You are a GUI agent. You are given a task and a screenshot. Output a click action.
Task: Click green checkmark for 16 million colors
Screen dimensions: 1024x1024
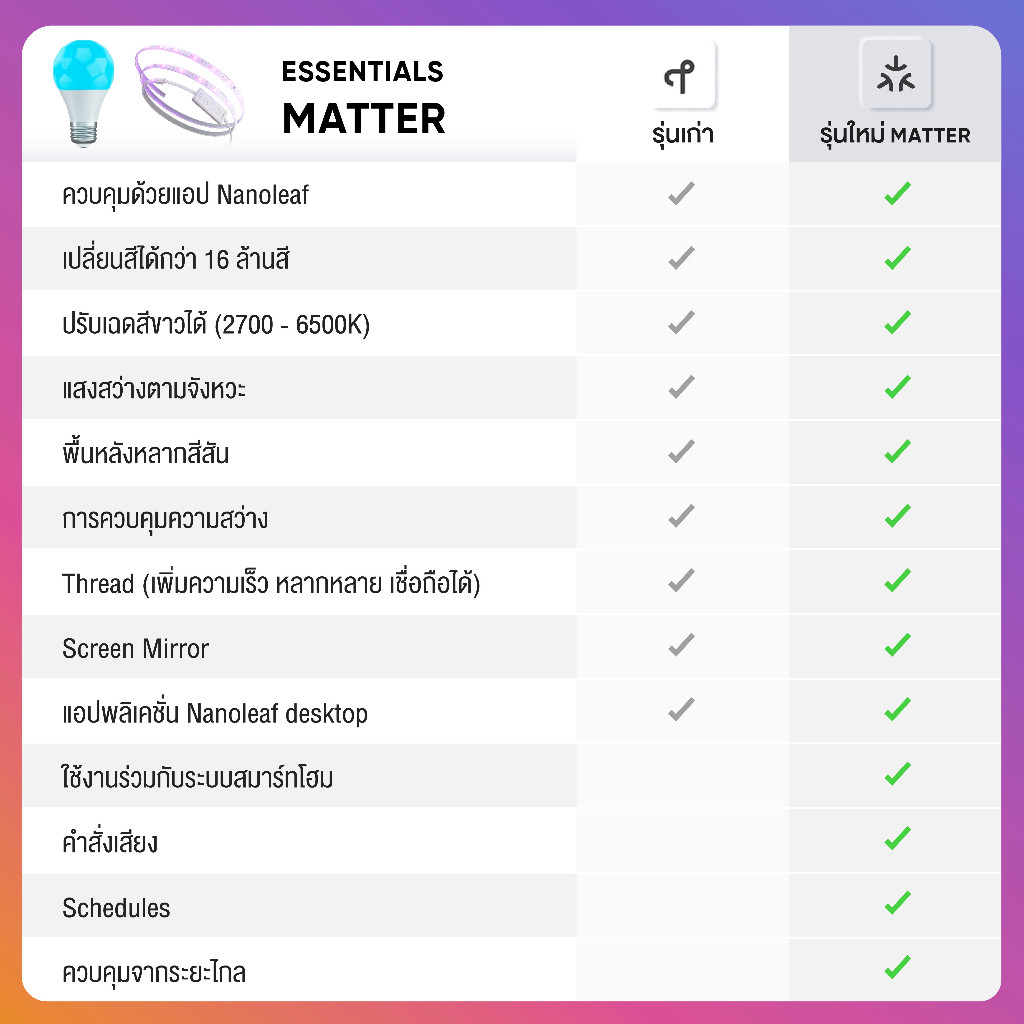(897, 258)
